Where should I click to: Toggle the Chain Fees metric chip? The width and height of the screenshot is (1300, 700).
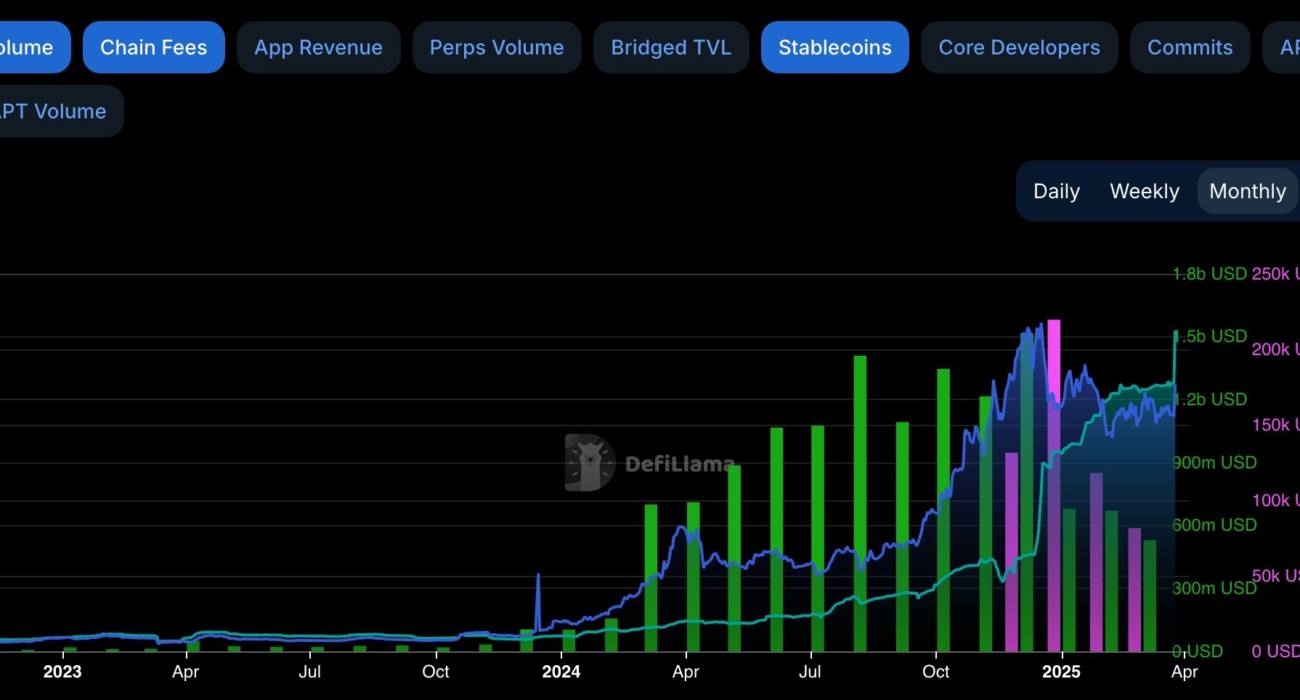(x=154, y=47)
